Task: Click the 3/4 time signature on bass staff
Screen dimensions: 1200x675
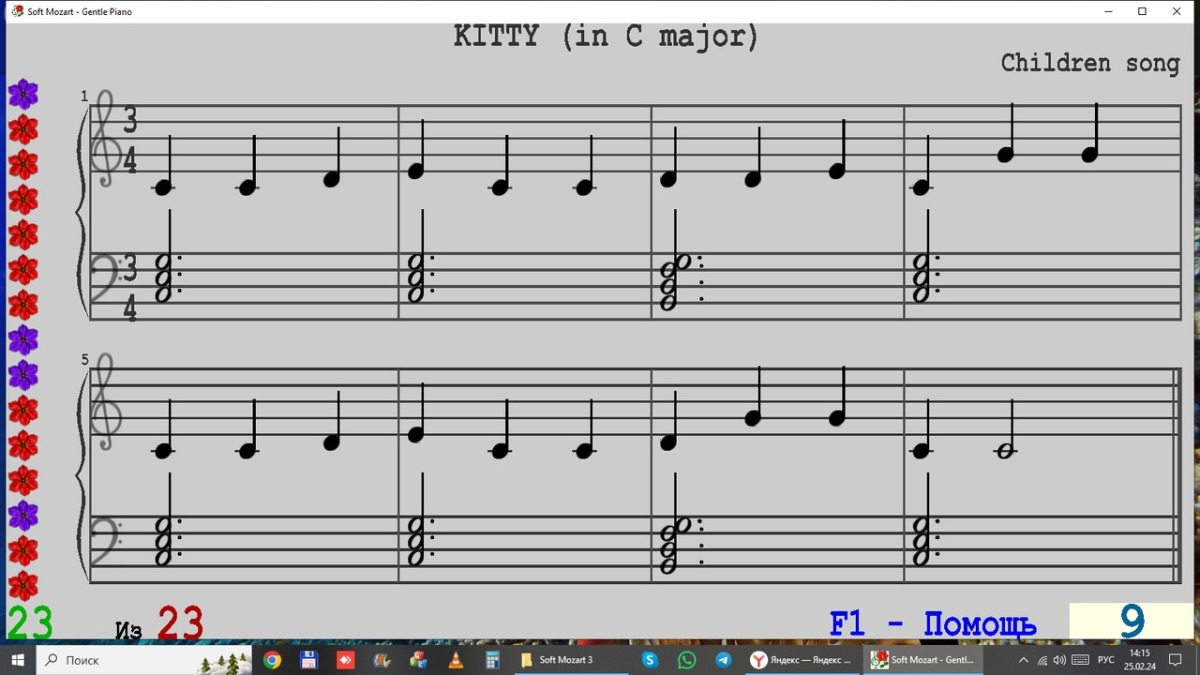Action: tap(130, 287)
